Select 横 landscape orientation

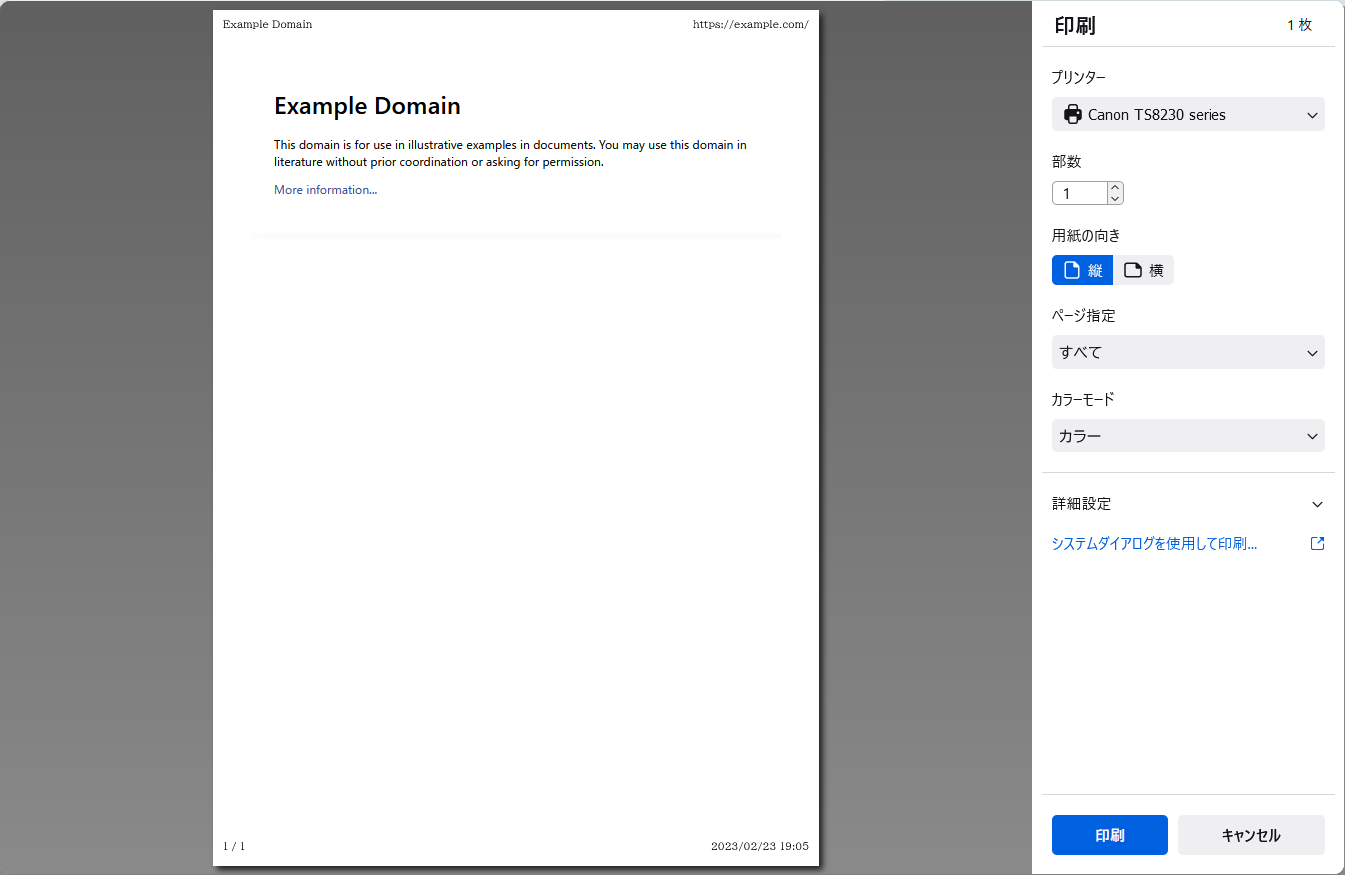point(1143,270)
